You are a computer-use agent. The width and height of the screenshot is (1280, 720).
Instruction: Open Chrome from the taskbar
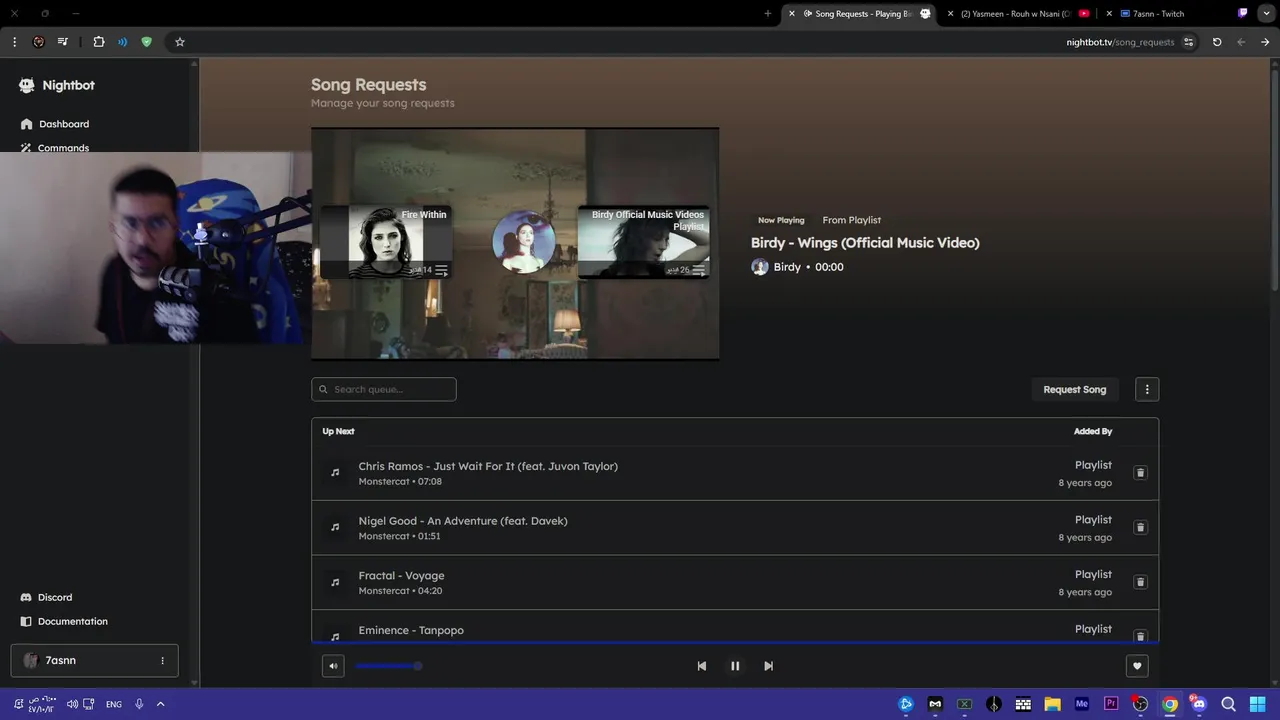(1170, 704)
